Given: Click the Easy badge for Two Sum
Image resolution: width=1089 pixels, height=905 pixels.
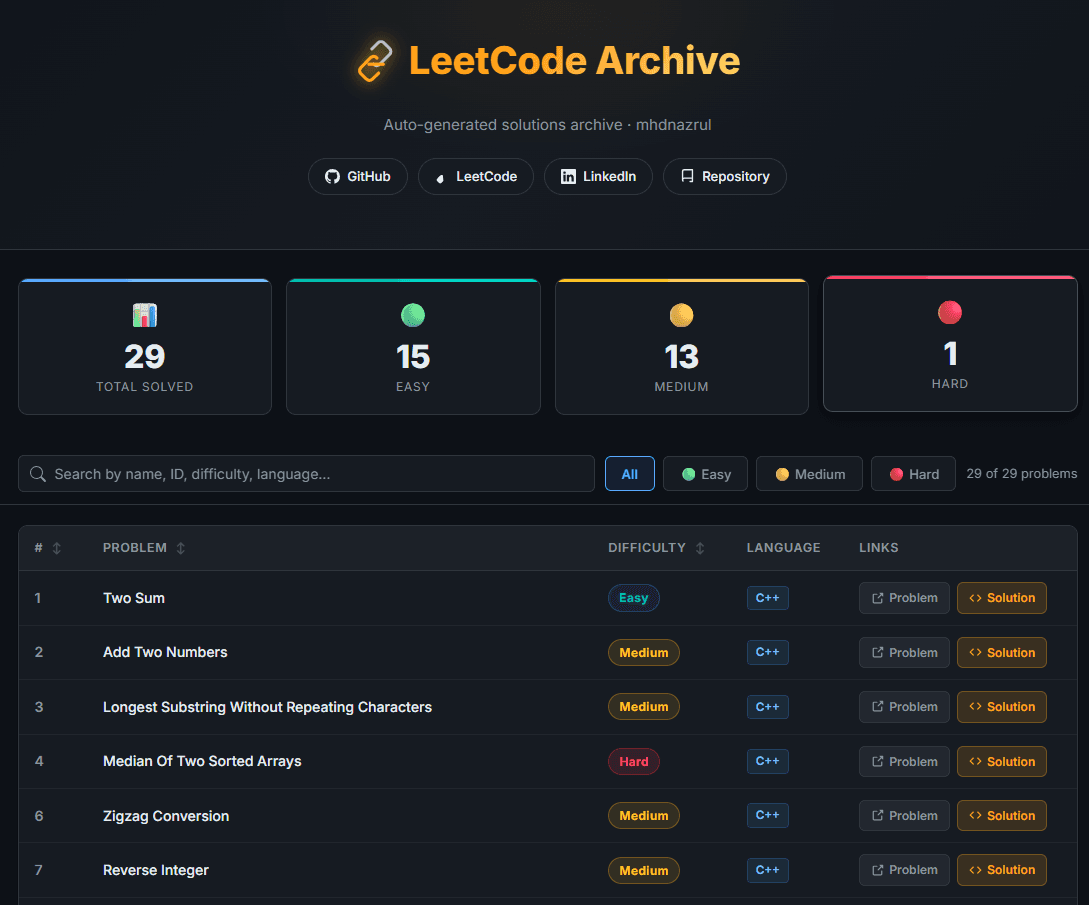Looking at the screenshot, I should point(633,598).
